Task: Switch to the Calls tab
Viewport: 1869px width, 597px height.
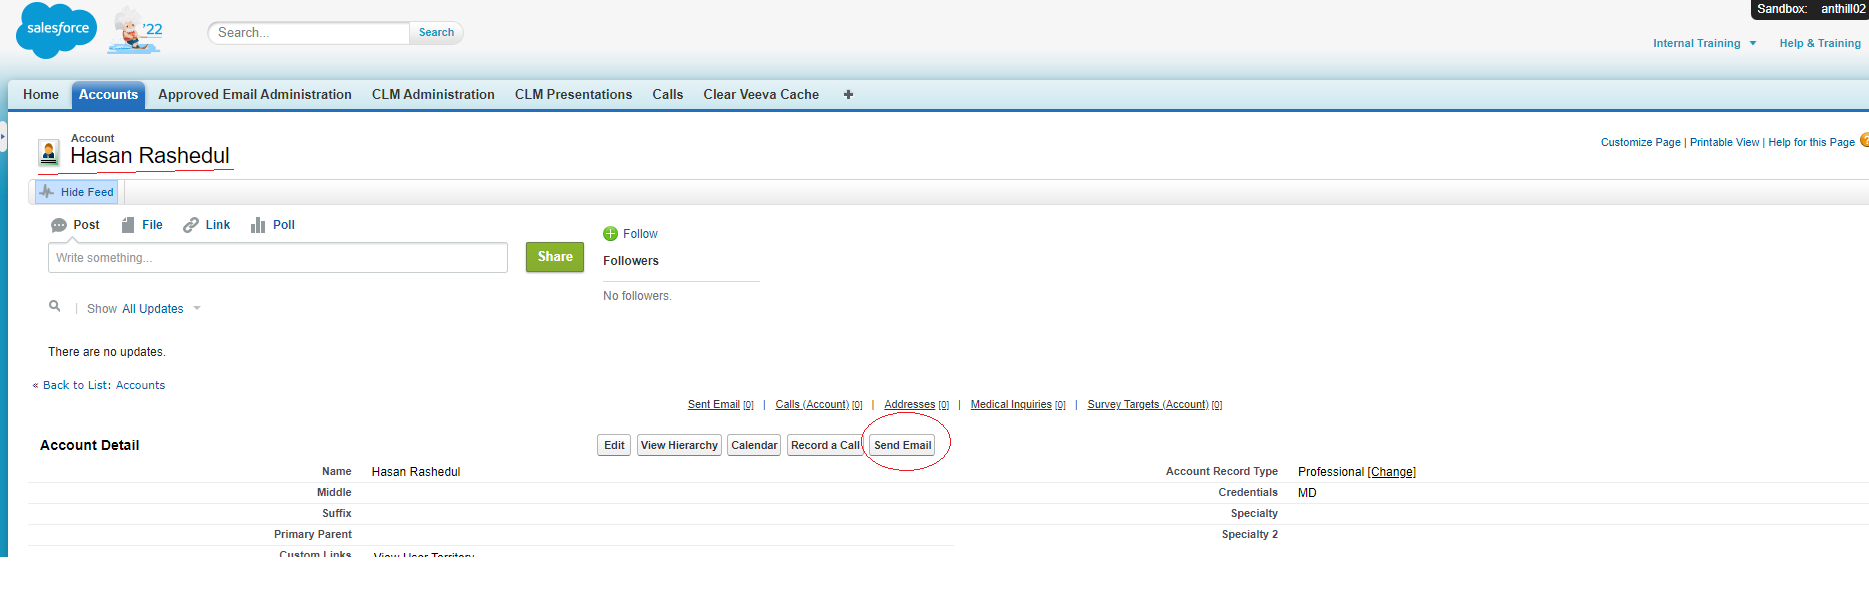Action: click(x=667, y=95)
